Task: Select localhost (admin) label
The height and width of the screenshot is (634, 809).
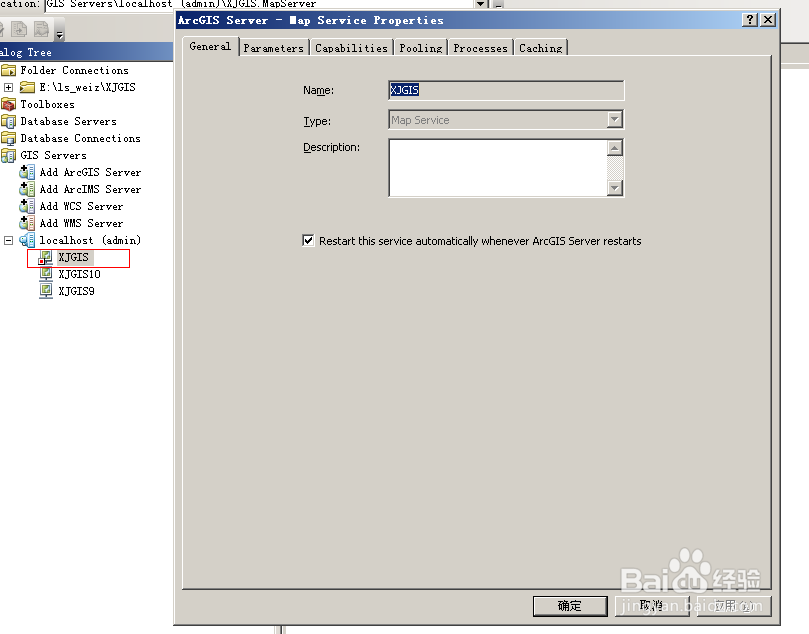Action: pyautogui.click(x=90, y=240)
